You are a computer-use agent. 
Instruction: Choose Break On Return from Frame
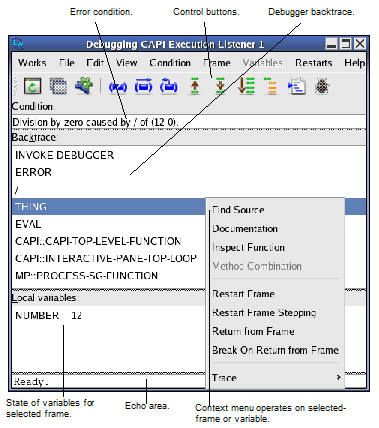[275, 350]
